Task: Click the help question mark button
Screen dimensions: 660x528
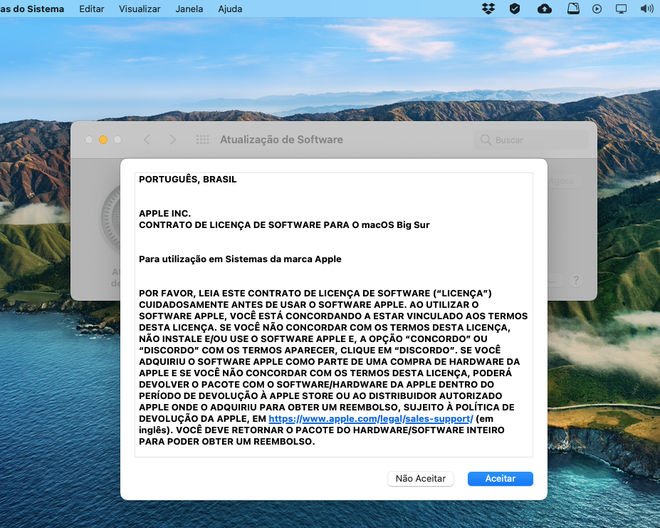Action: click(576, 280)
